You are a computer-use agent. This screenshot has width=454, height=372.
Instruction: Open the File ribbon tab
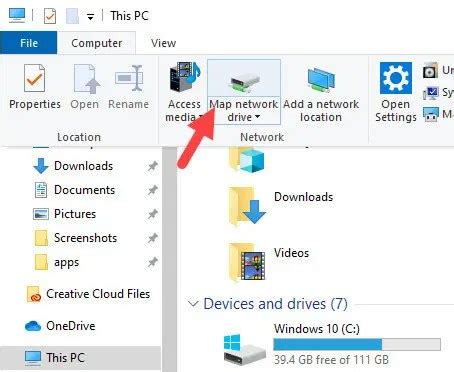pyautogui.click(x=29, y=43)
